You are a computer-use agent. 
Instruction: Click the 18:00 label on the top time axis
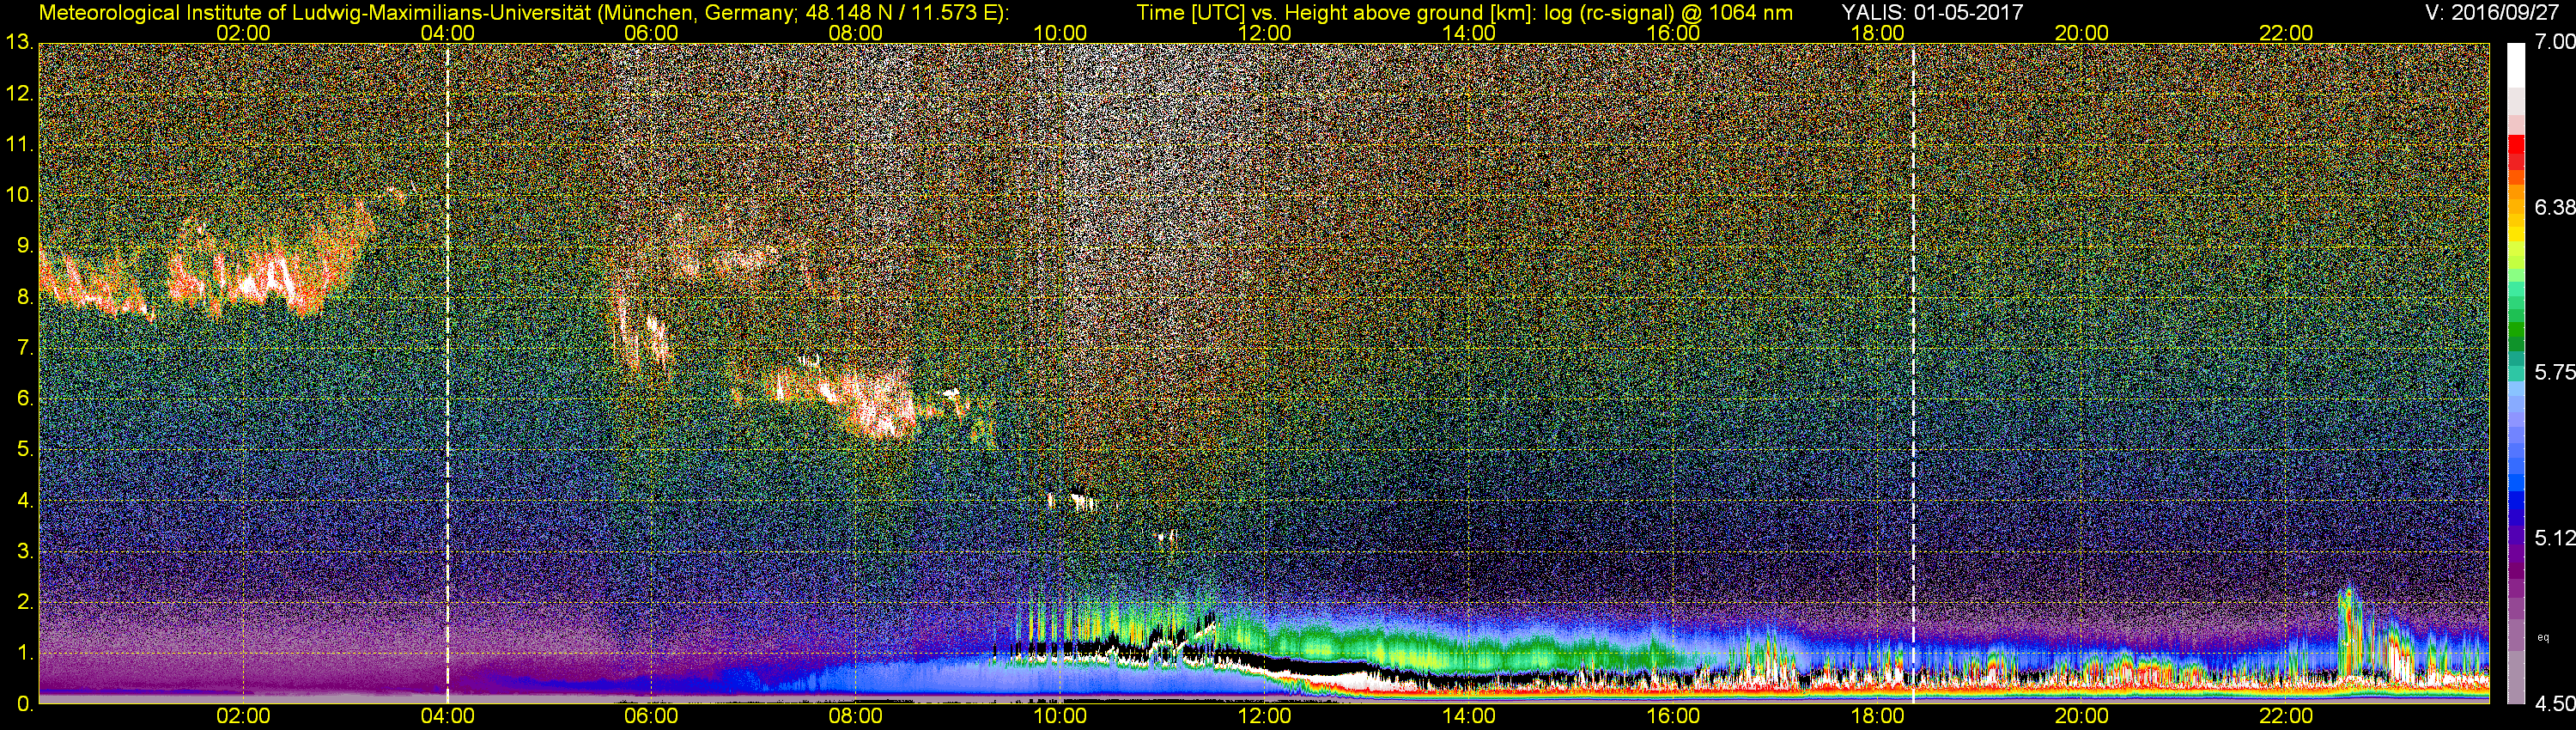coord(1877,33)
